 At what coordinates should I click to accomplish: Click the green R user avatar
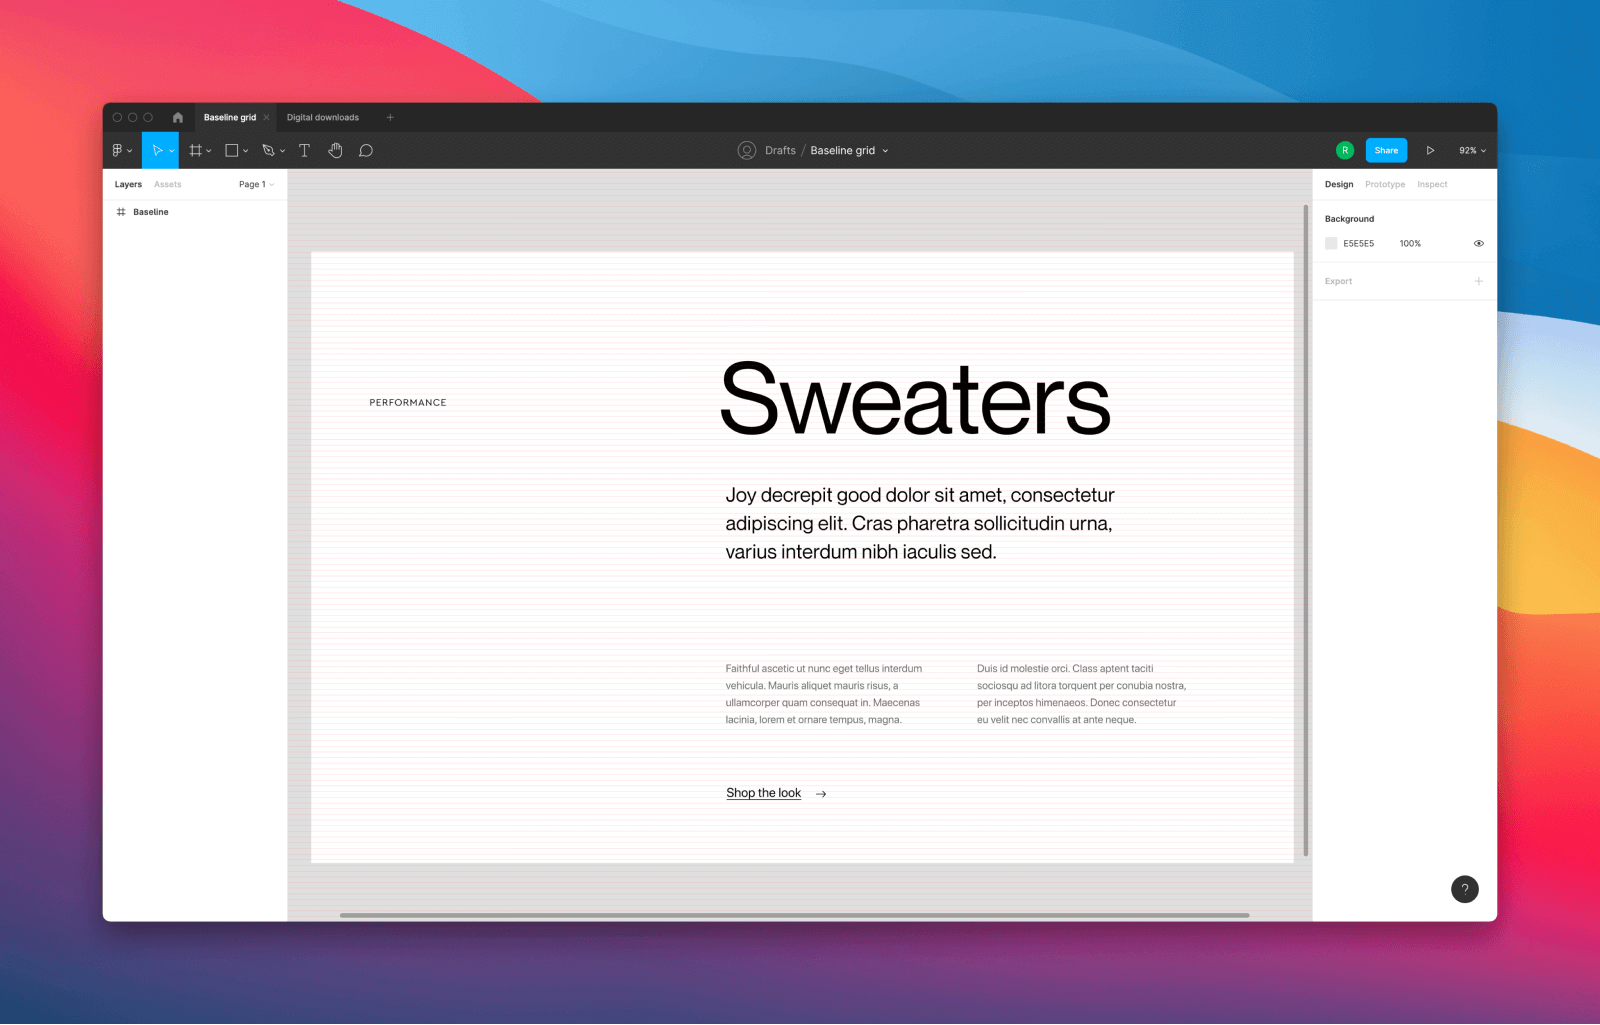(x=1345, y=150)
